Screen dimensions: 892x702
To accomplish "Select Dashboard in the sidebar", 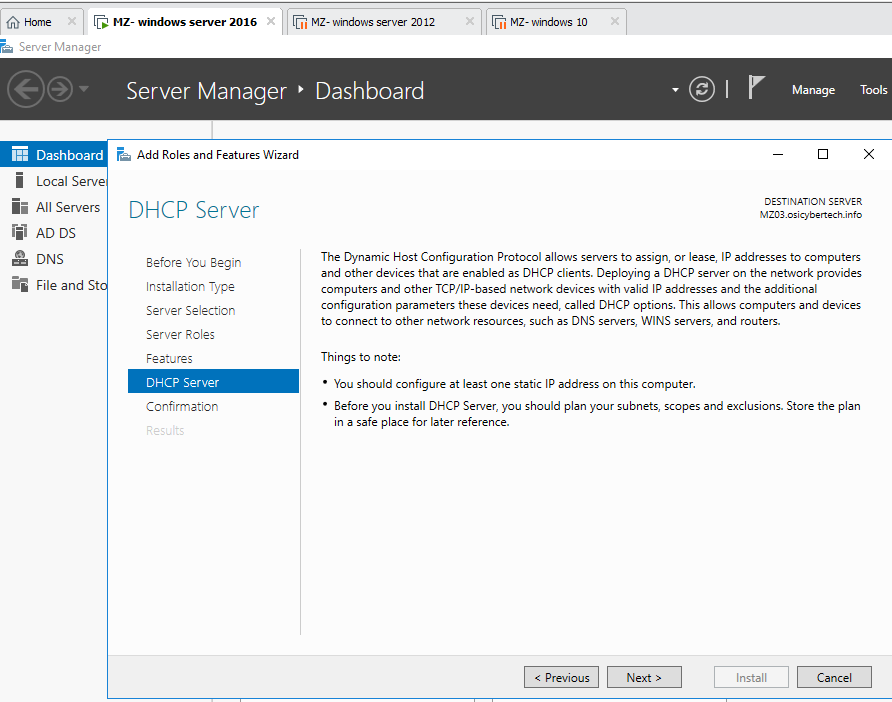I will pyautogui.click(x=54, y=155).
